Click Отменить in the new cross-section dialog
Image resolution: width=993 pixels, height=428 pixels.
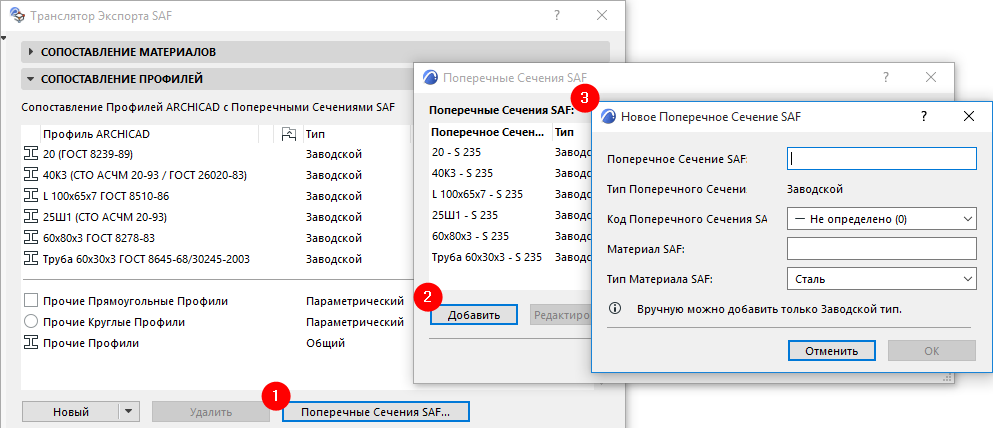click(832, 351)
